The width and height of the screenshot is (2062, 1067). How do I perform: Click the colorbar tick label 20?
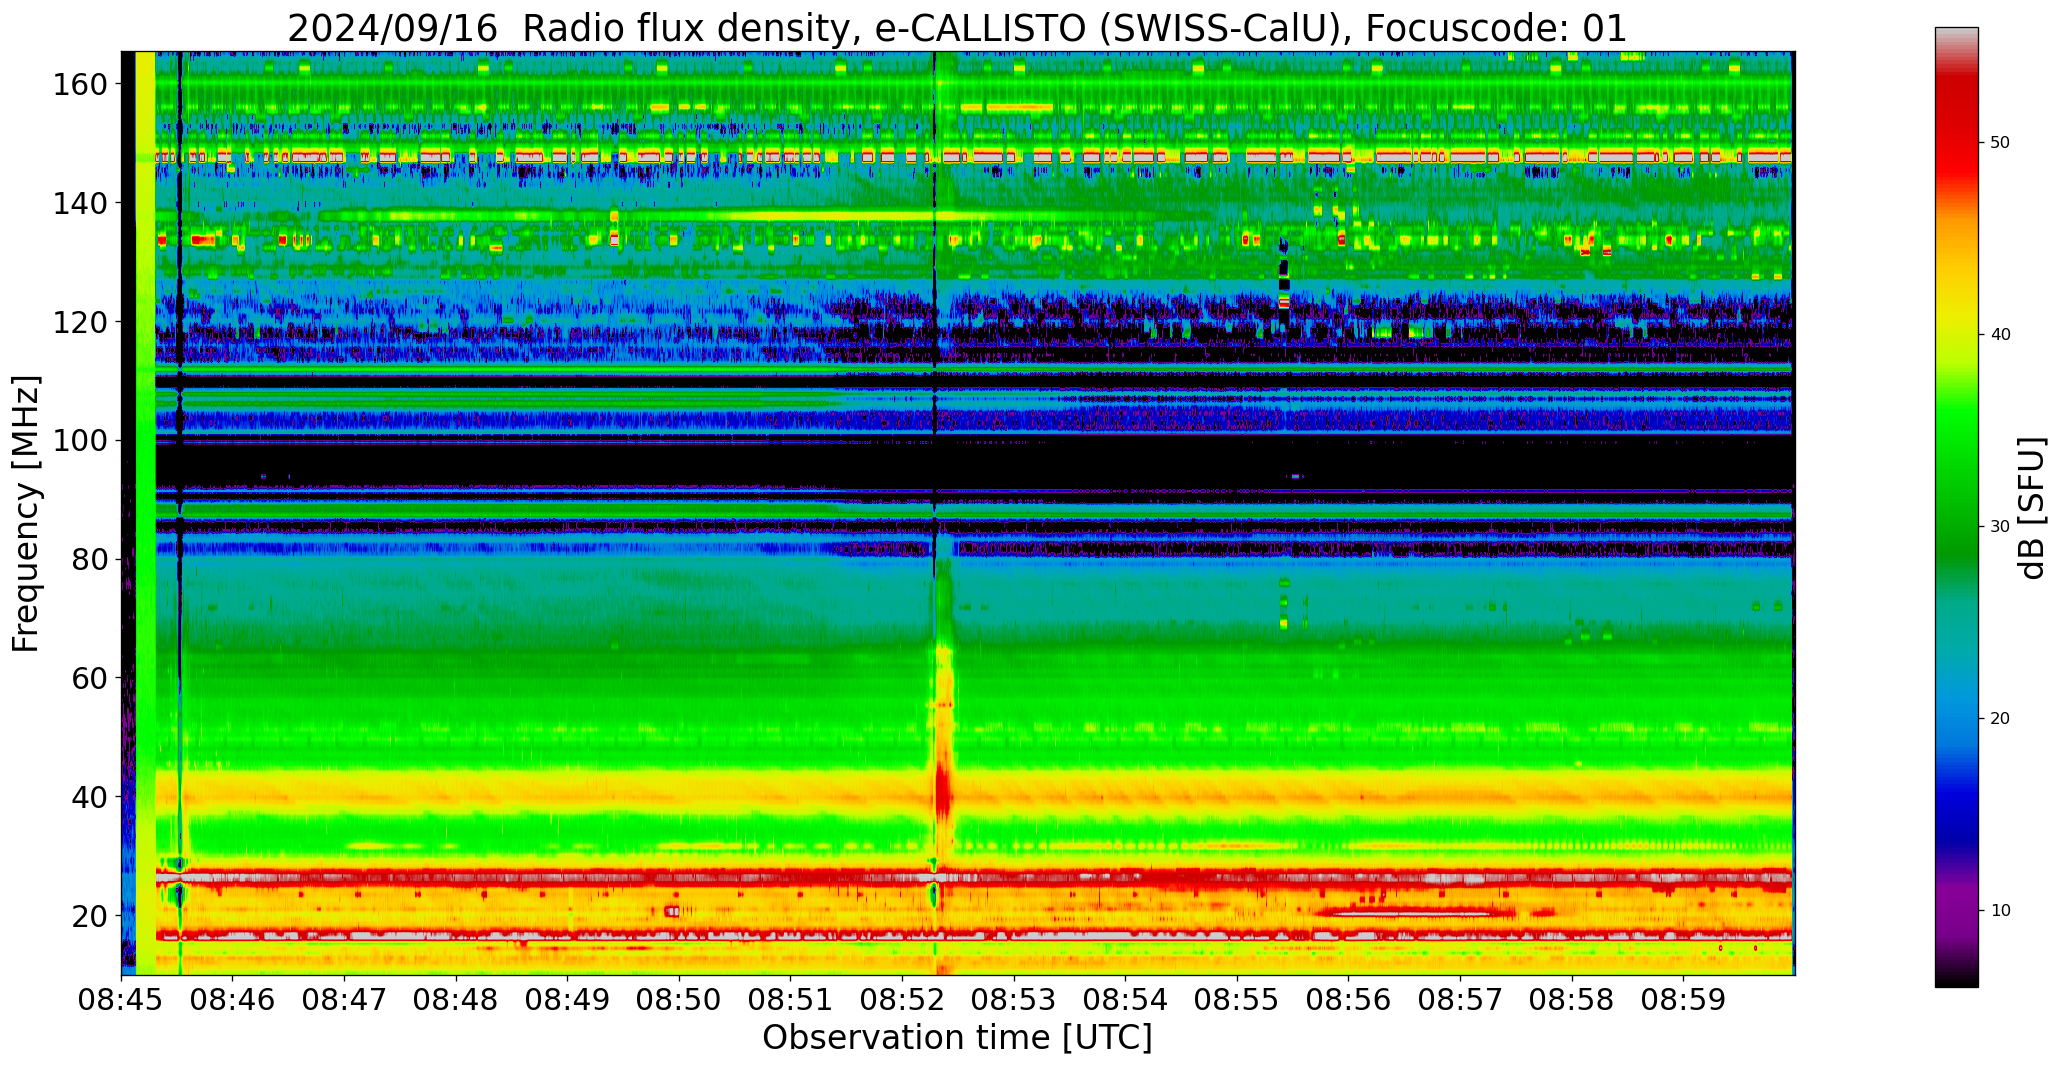pos(2000,719)
